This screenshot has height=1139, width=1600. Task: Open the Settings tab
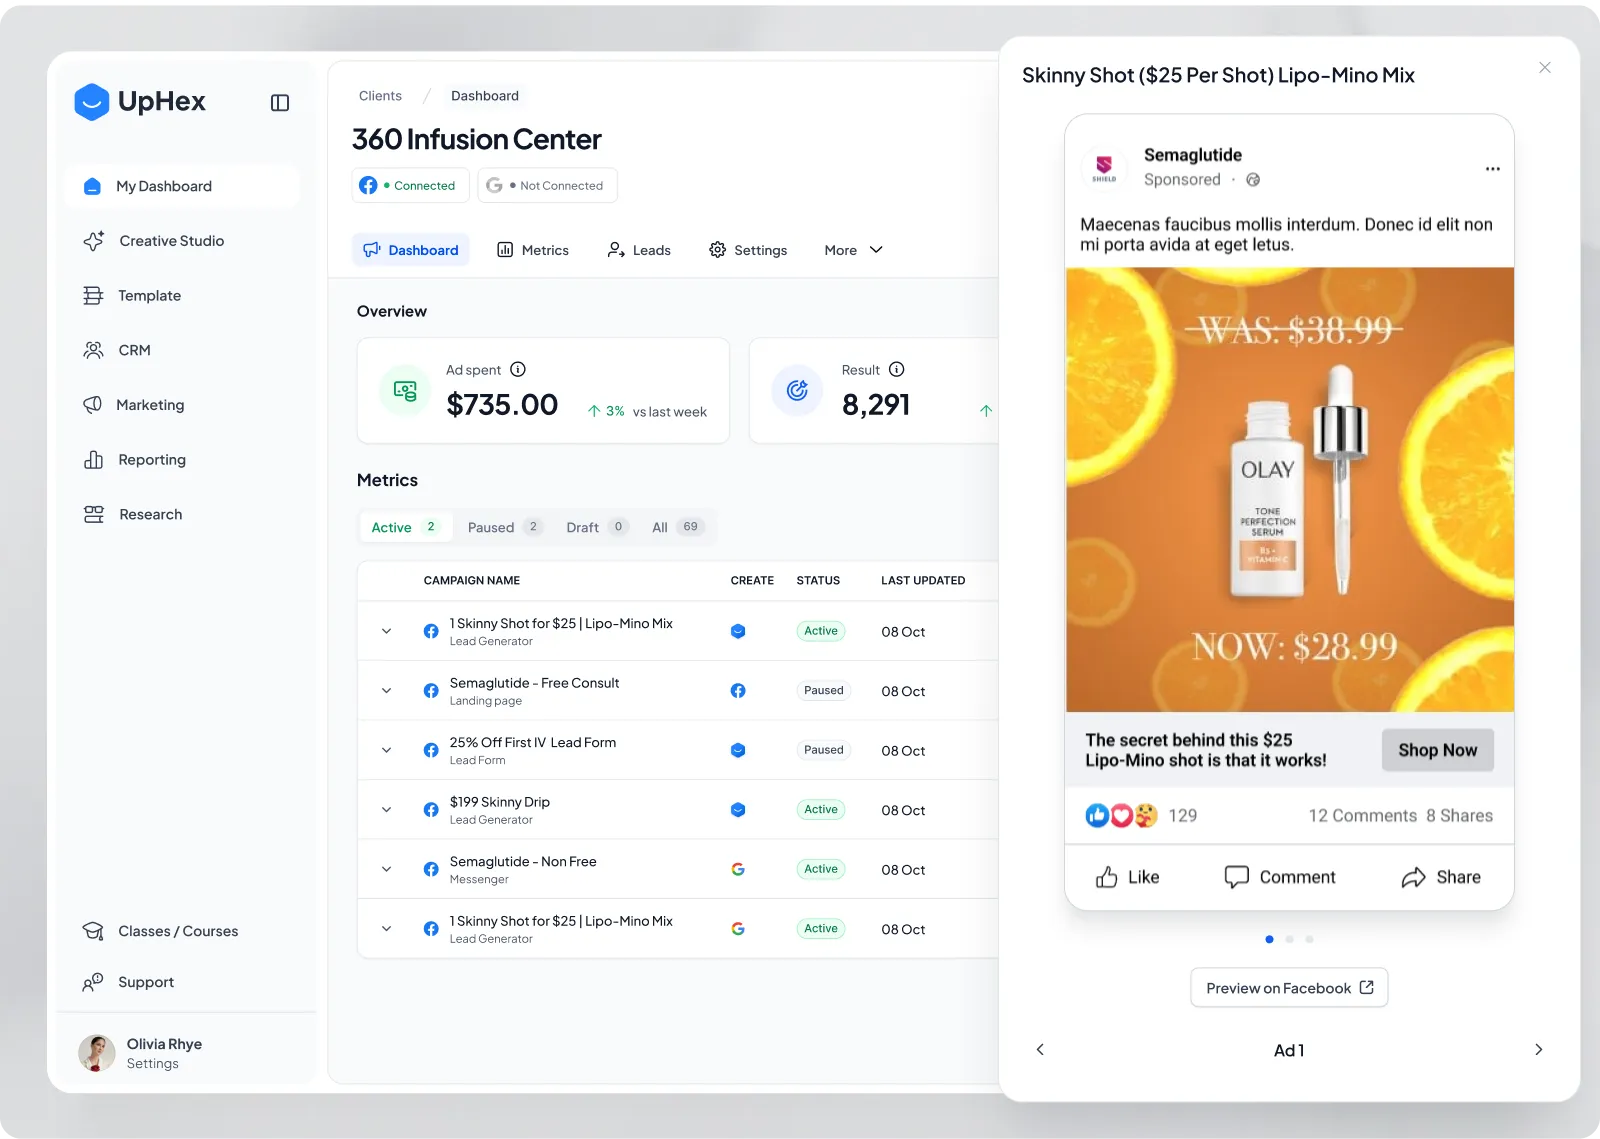coord(748,250)
